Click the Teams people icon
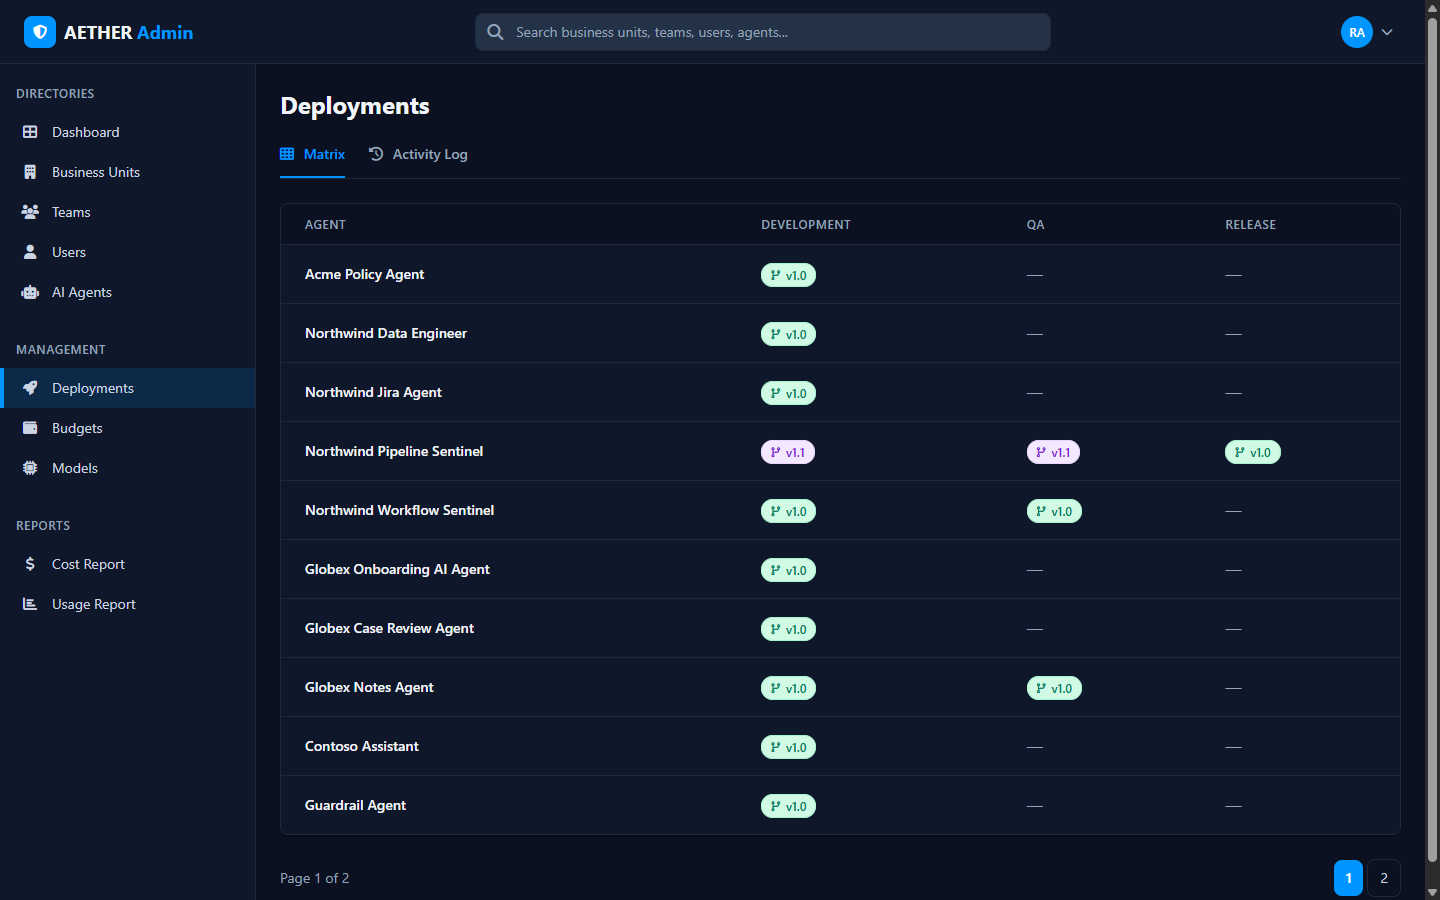The height and width of the screenshot is (900, 1440). (30, 212)
